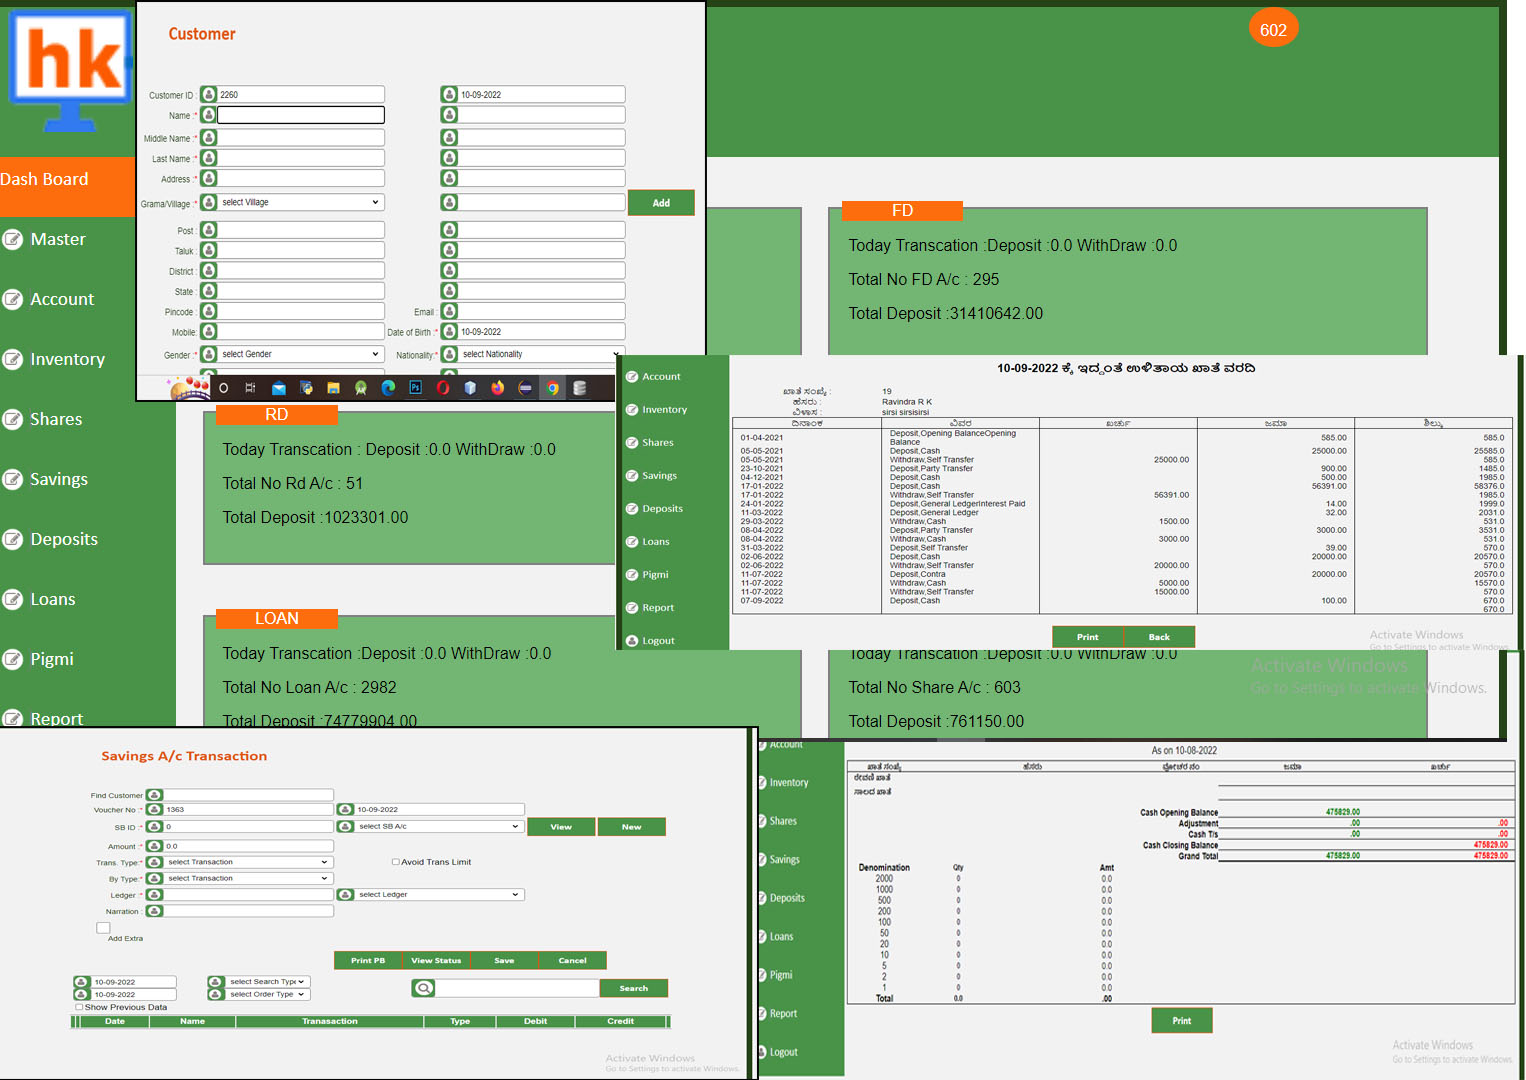
Task: Click the magnifier icon beside Search box
Action: pyautogui.click(x=424, y=988)
